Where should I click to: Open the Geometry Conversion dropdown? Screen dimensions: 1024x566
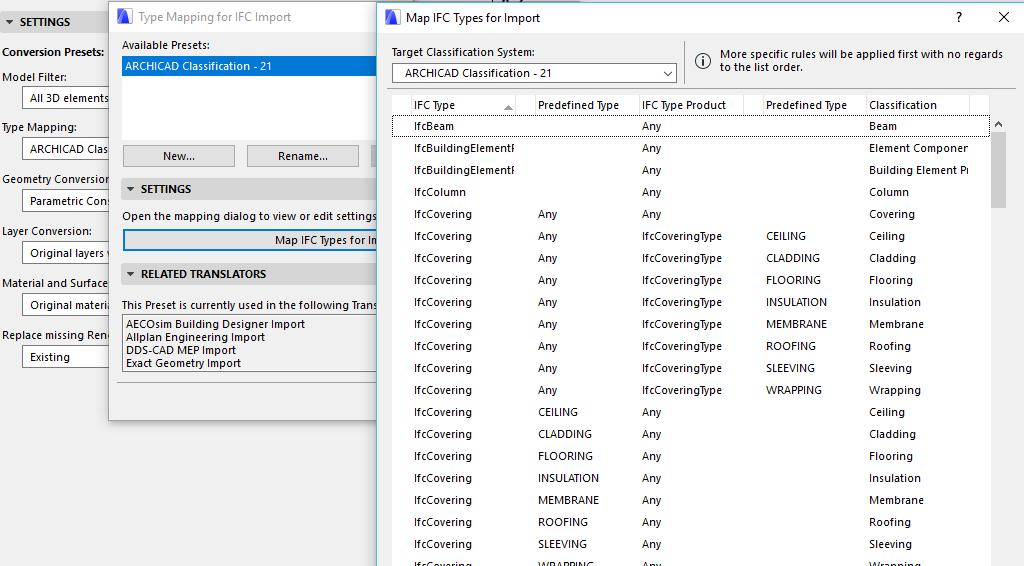click(x=65, y=201)
